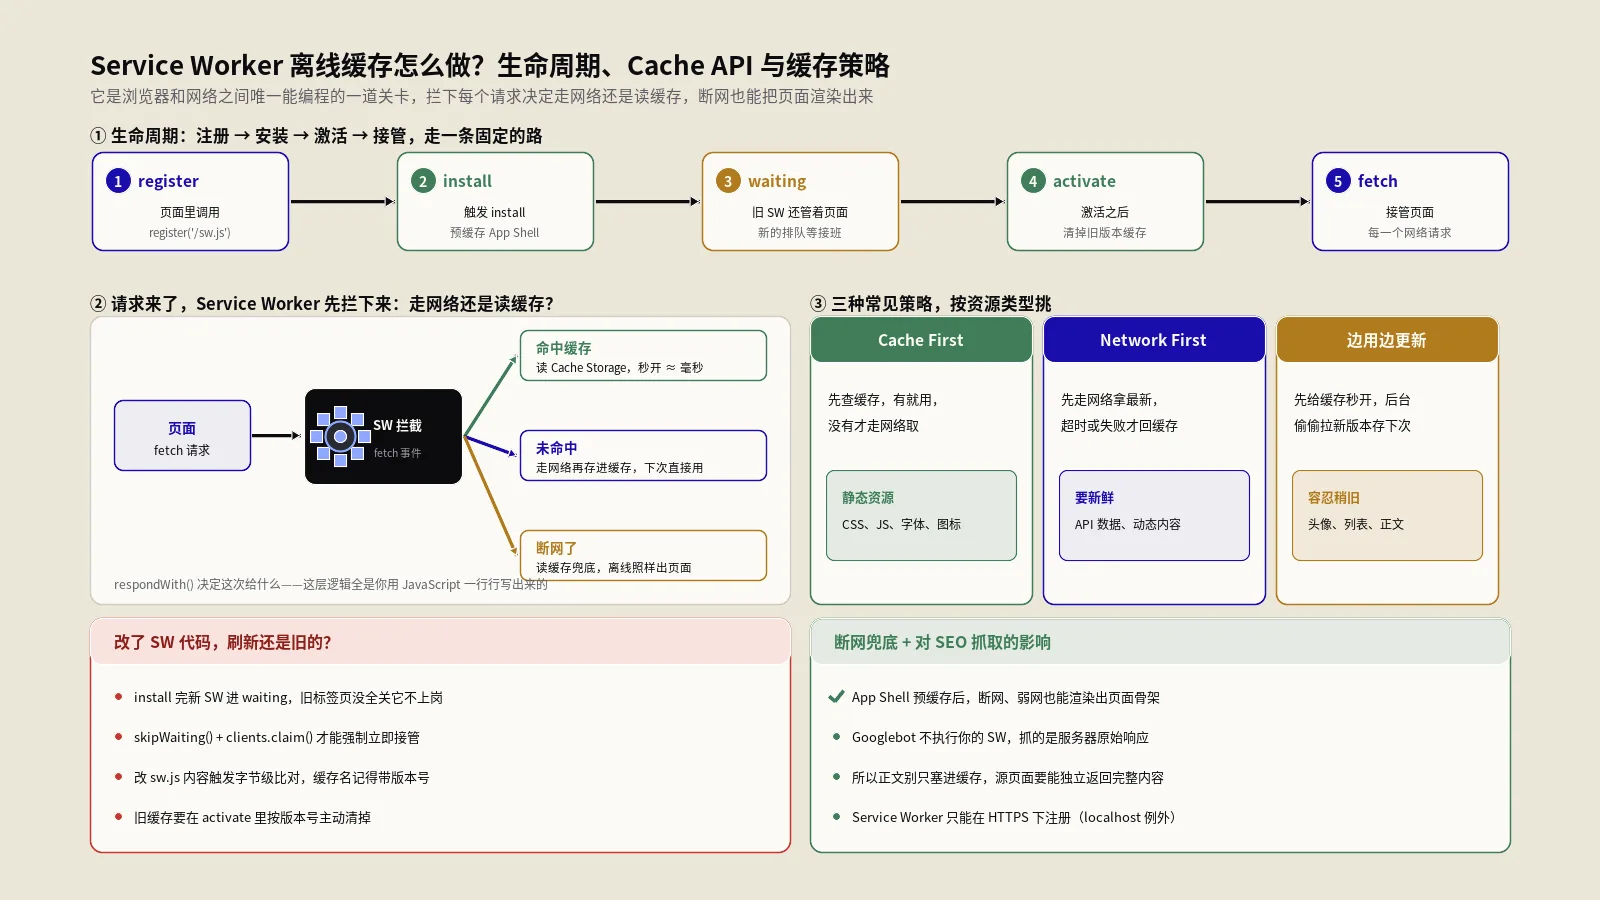1600x900 pixels.
Task: Click the gear icon in the SW 拦截 box
Action: click(x=340, y=436)
